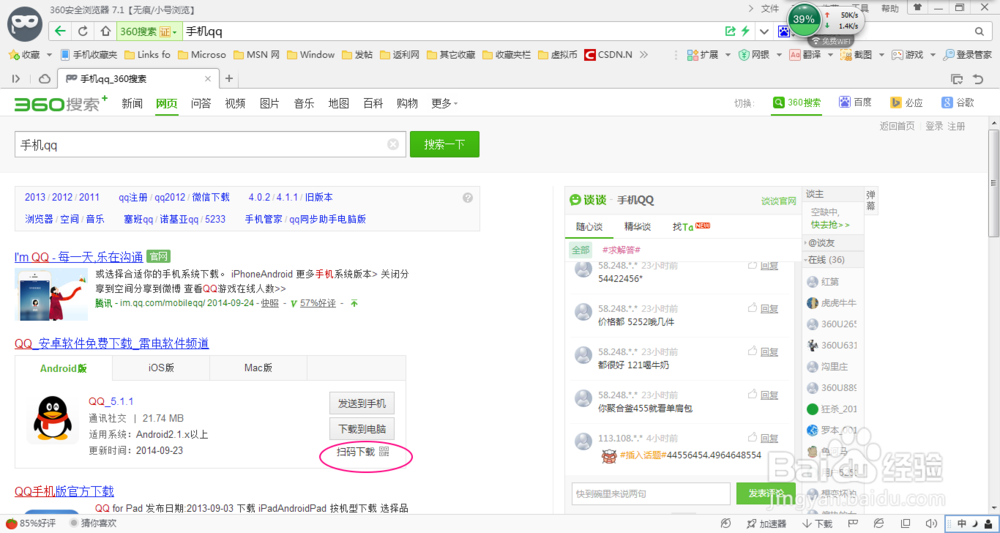Open the 加速器 accelerator in status bar
The height and width of the screenshot is (533, 1000).
click(x=767, y=523)
